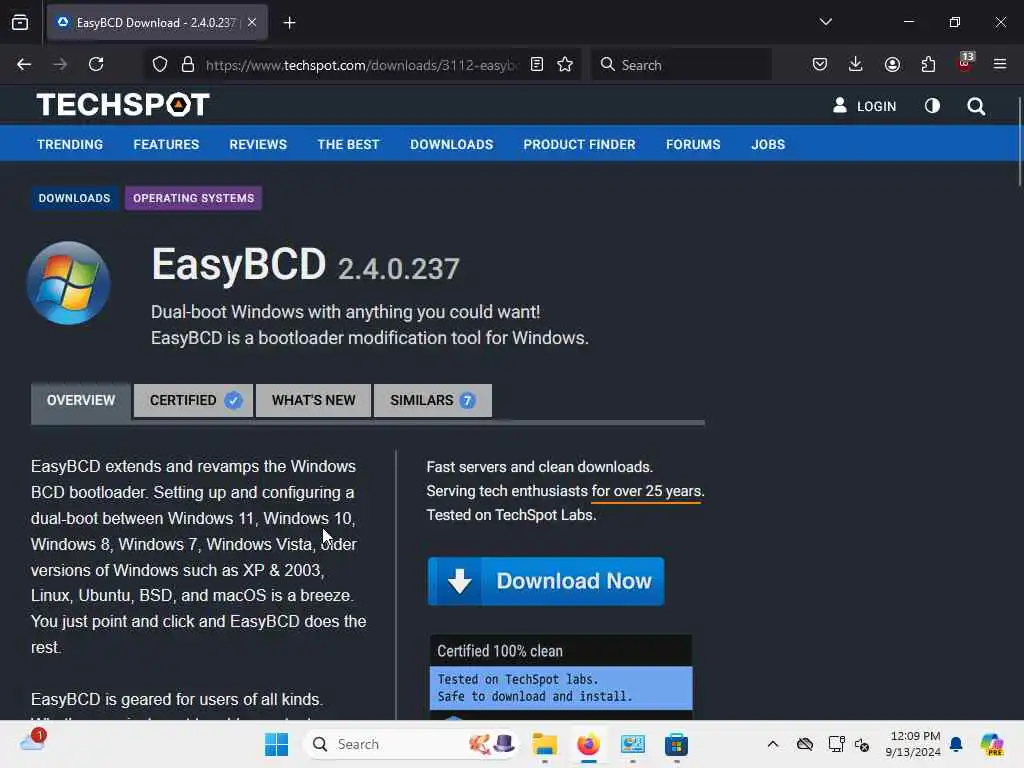This screenshot has height=768, width=1024.
Task: Click the extension icon with badge 13
Action: (x=965, y=63)
